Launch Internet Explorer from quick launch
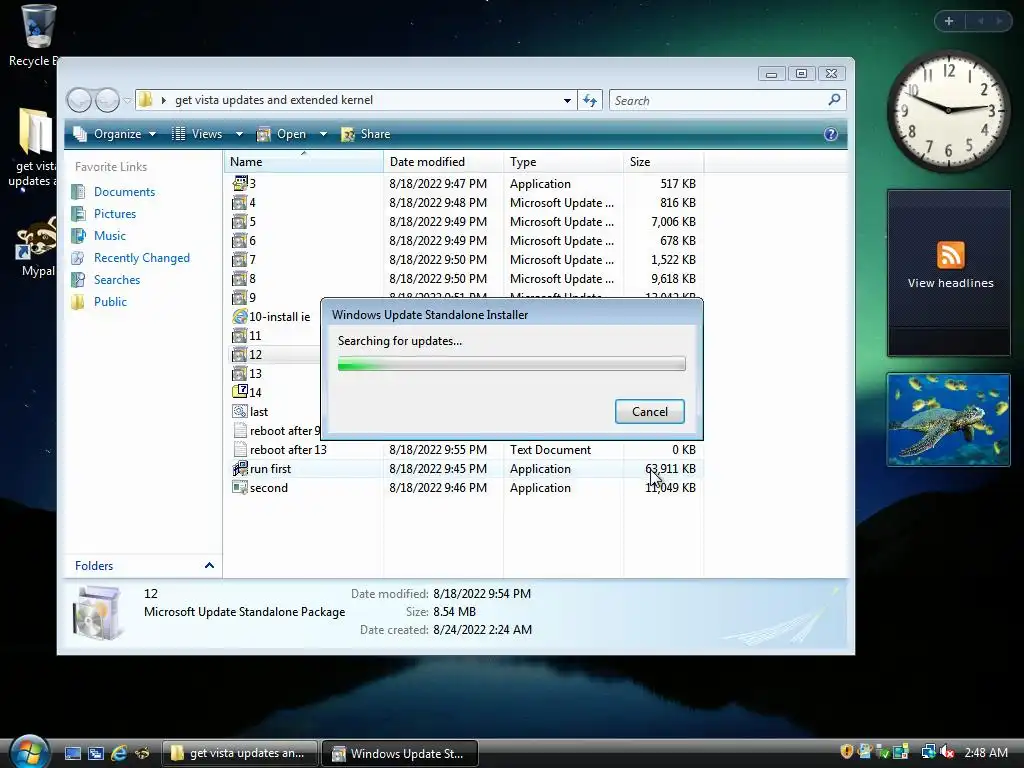The height and width of the screenshot is (768, 1024). click(x=118, y=753)
